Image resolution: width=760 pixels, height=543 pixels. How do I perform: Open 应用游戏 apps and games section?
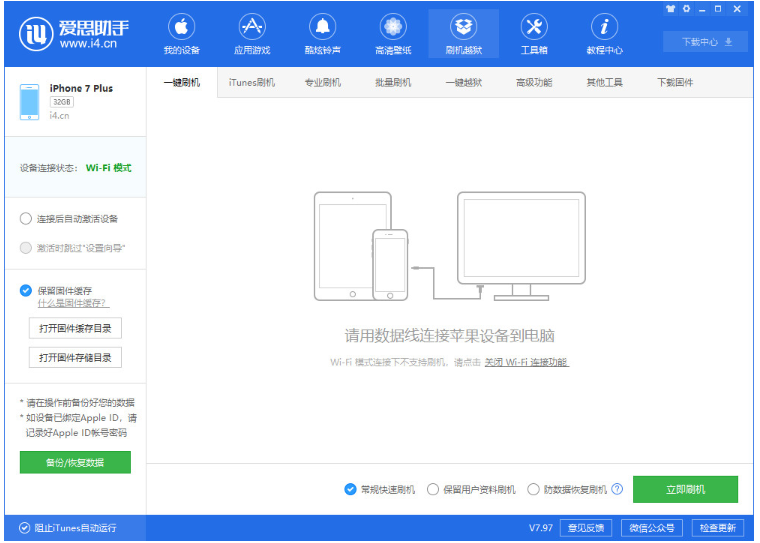[x=252, y=34]
